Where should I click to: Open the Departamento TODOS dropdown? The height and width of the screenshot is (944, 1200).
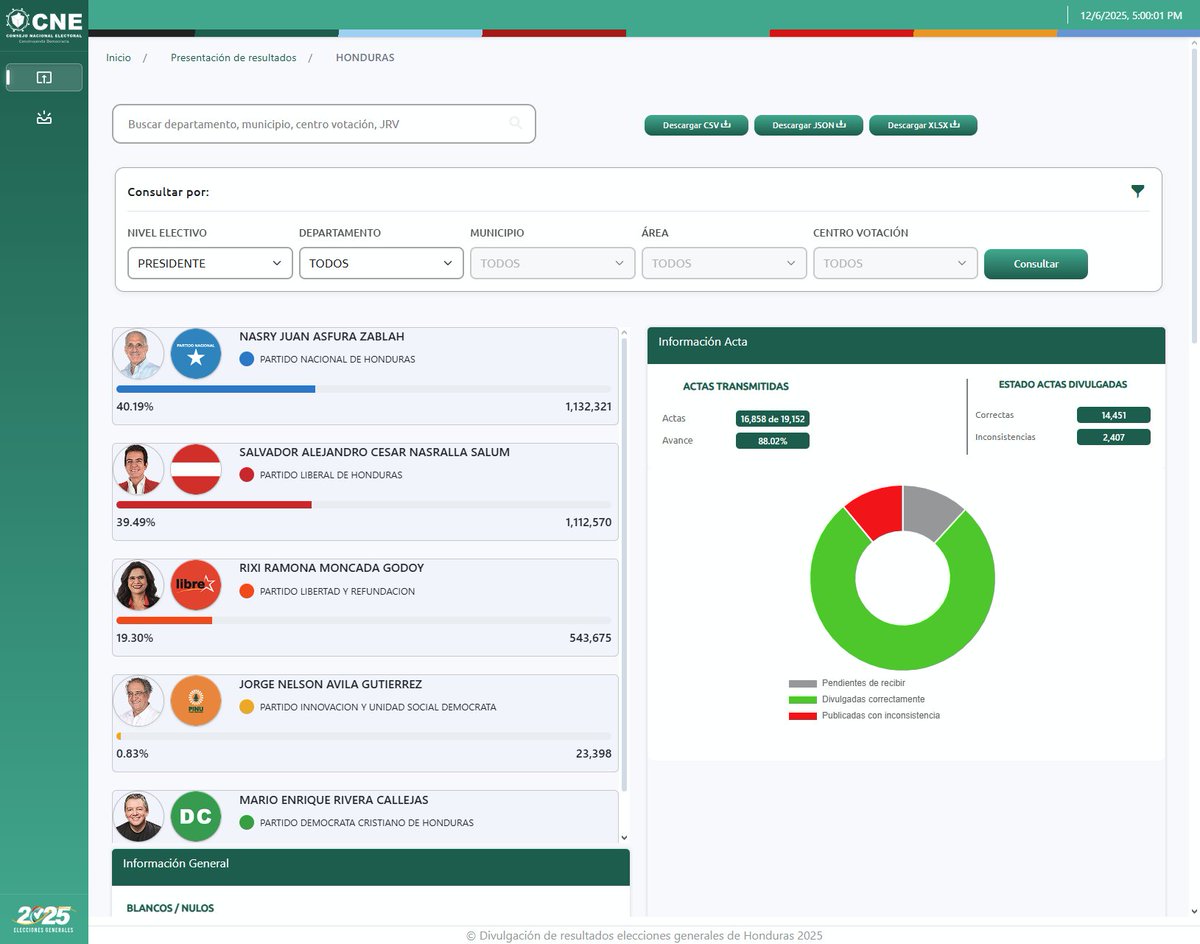click(381, 263)
